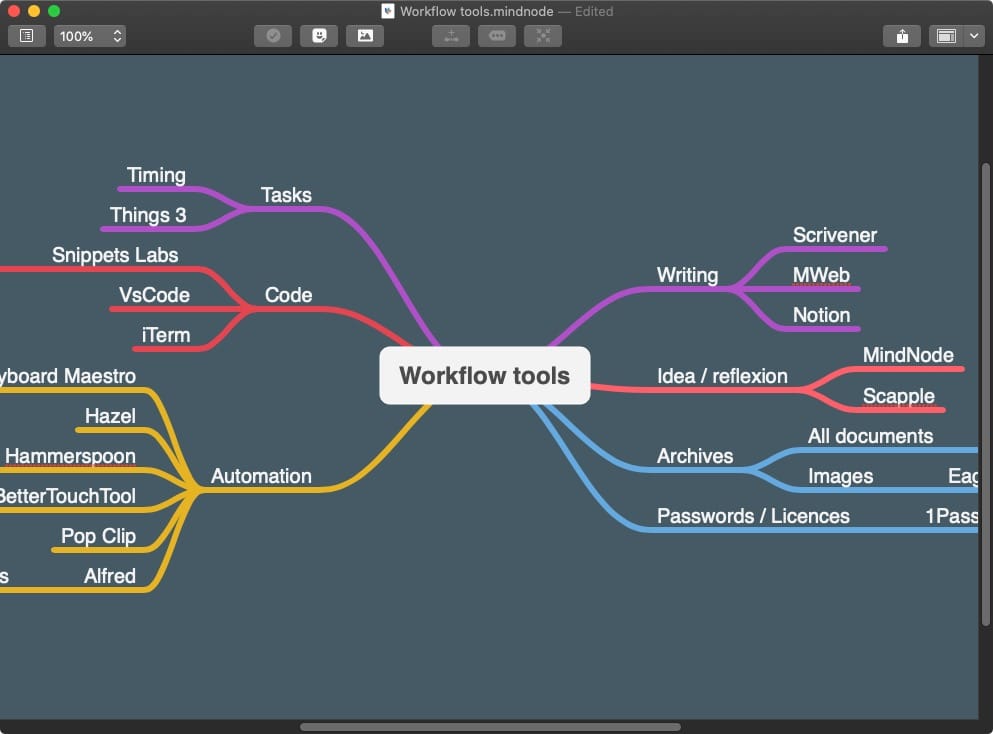Select the Archives node

pyautogui.click(x=695, y=456)
